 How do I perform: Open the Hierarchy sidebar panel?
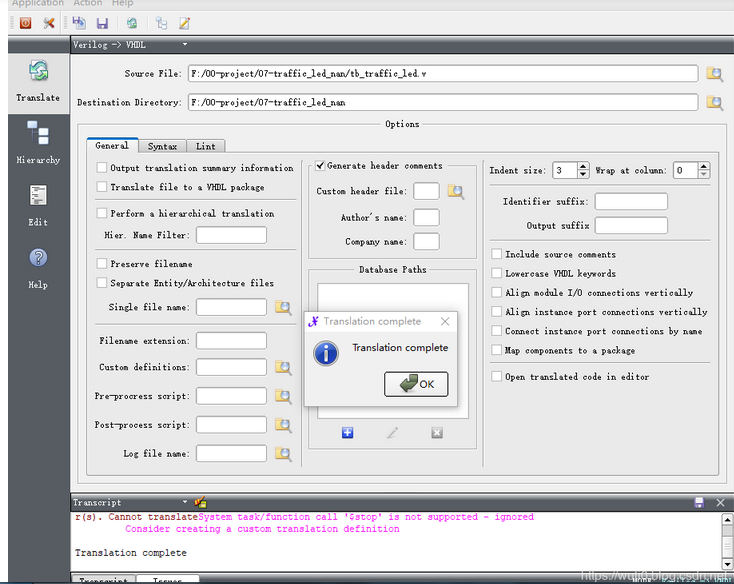coord(38,143)
